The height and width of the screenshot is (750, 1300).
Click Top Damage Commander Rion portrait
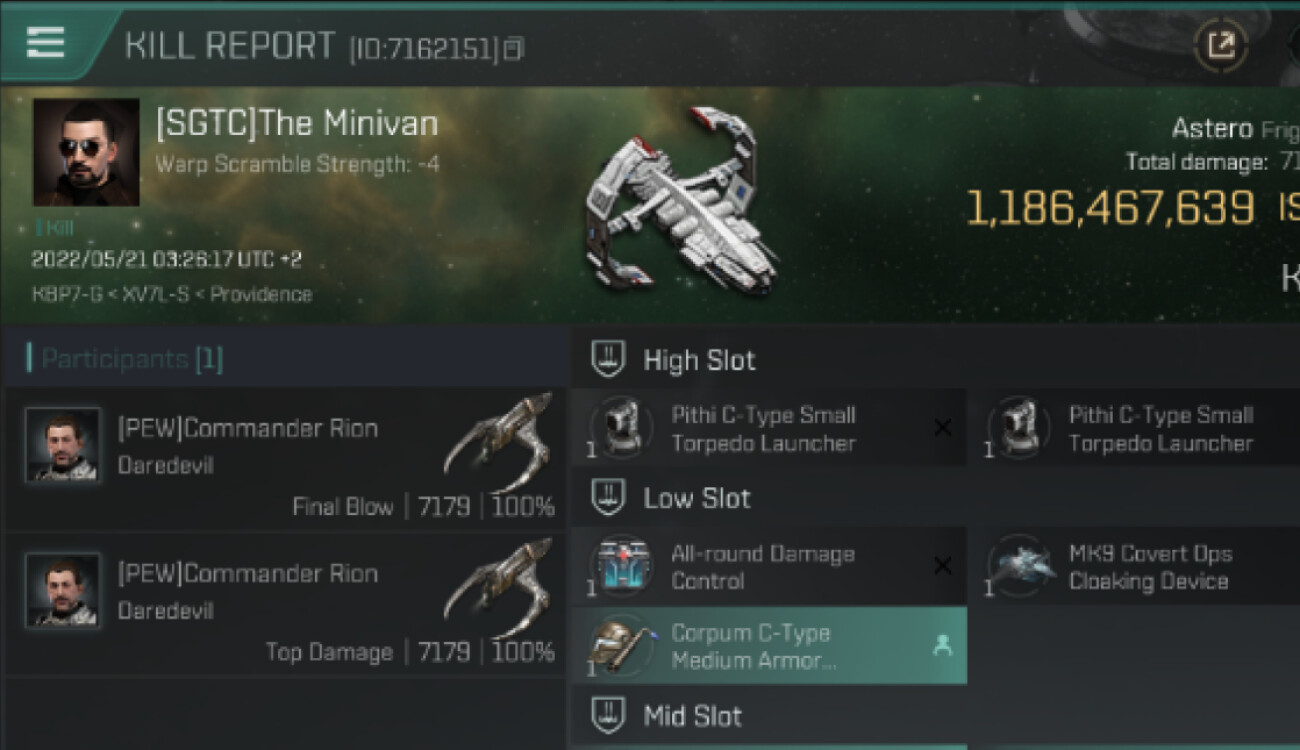click(x=63, y=590)
